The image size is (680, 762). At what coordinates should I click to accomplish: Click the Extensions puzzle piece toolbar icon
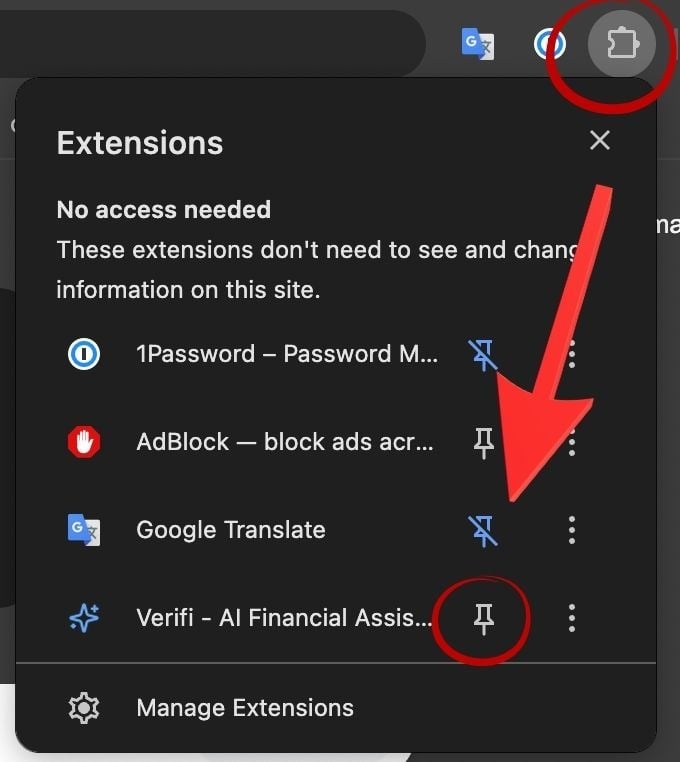click(x=622, y=44)
